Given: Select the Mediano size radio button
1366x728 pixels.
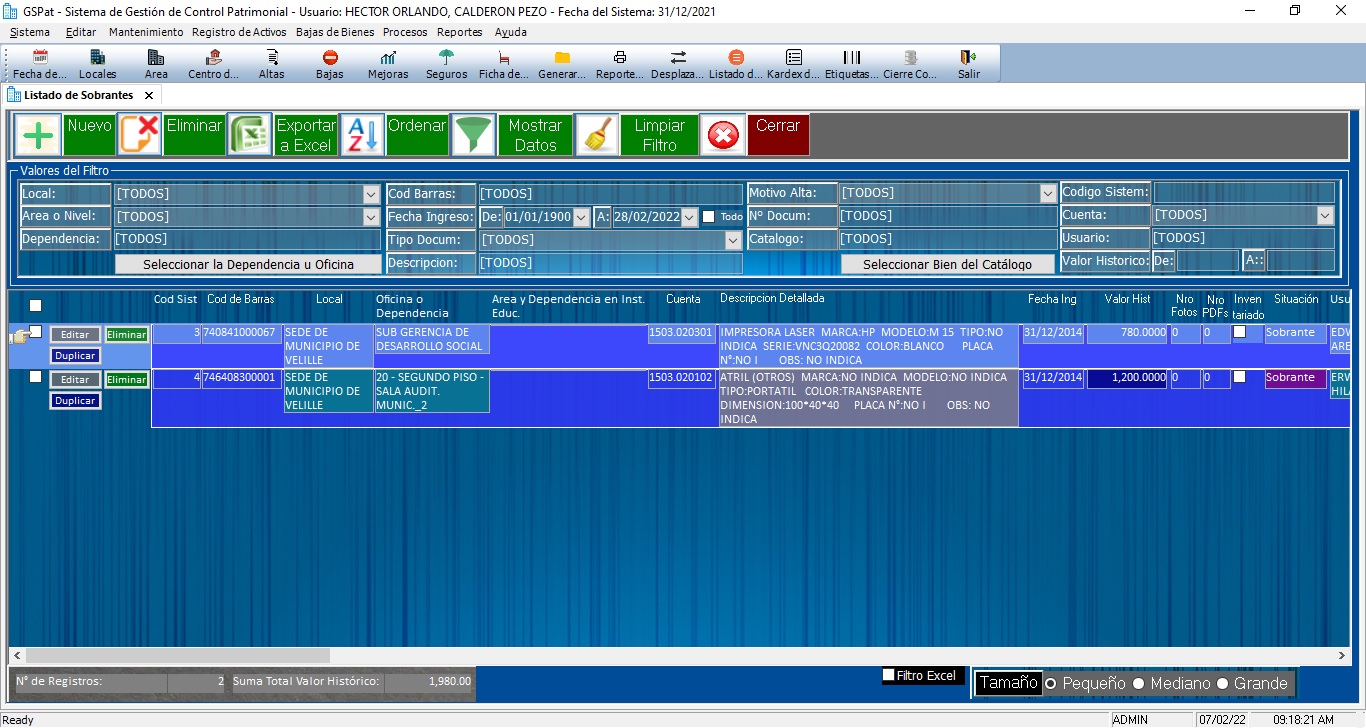Looking at the screenshot, I should point(1138,684).
